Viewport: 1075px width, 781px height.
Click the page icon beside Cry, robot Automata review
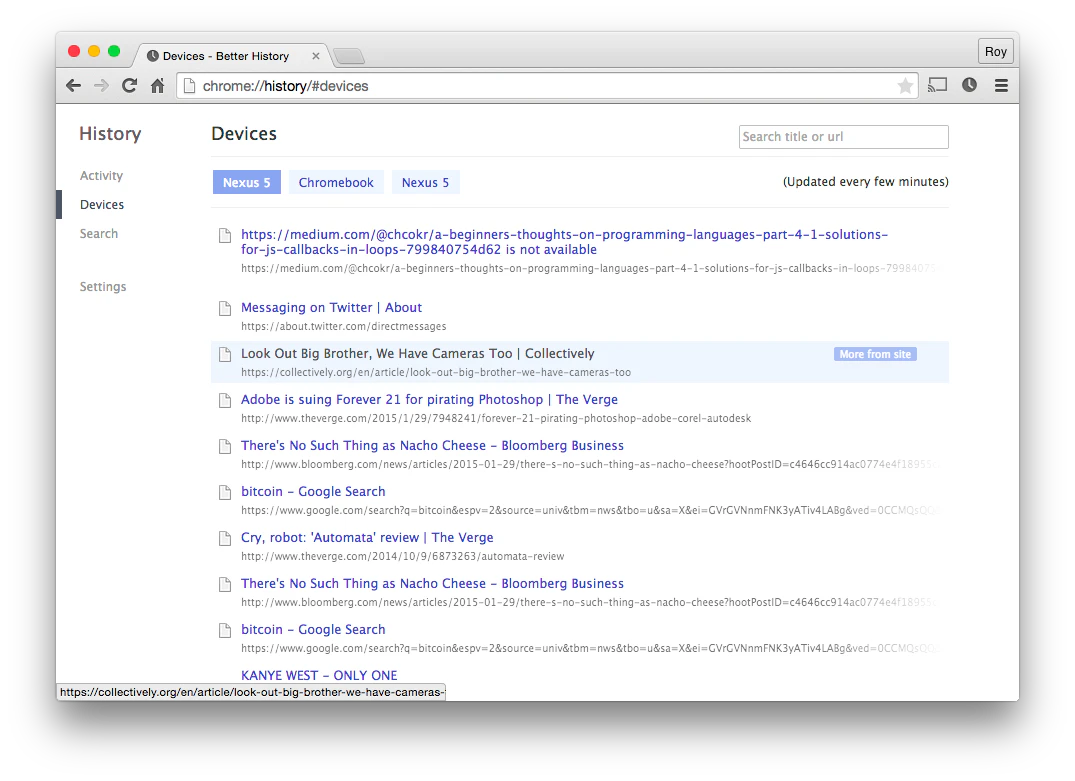point(225,538)
